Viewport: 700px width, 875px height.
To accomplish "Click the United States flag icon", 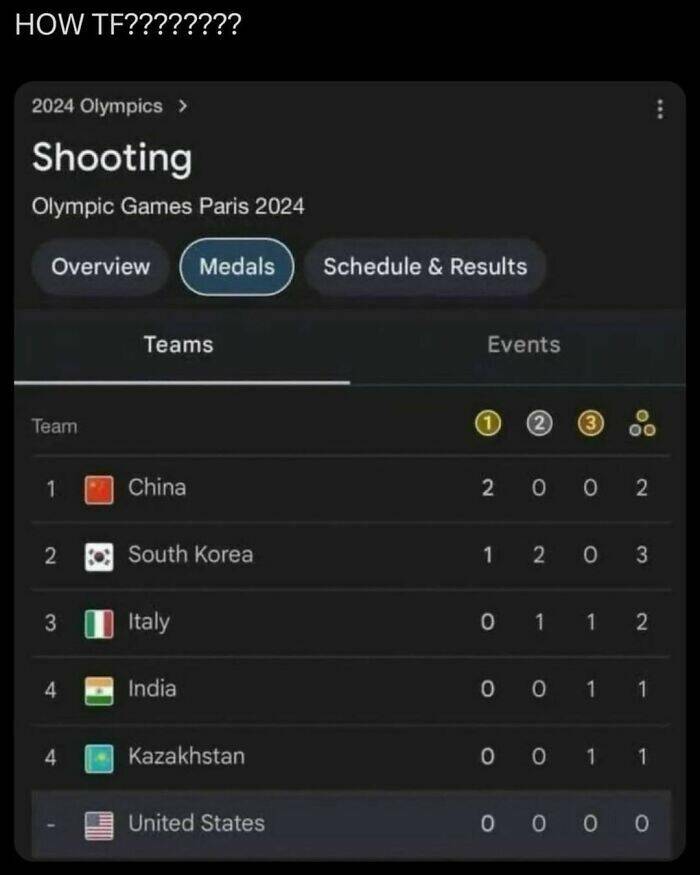I will click(x=99, y=824).
